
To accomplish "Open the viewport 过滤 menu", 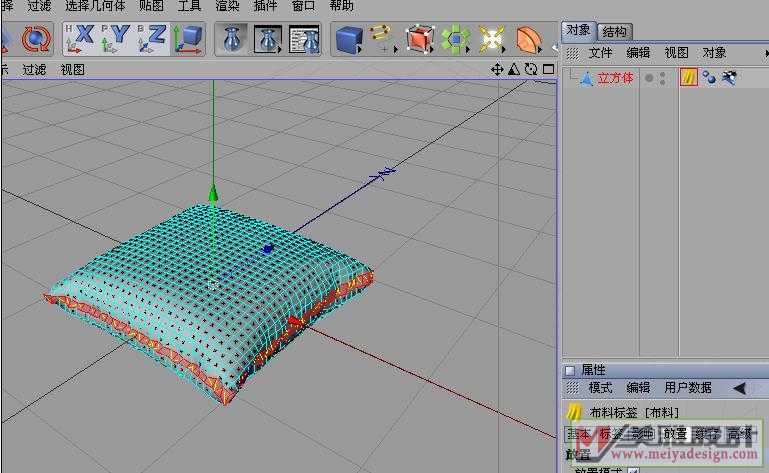I will tap(34, 70).
